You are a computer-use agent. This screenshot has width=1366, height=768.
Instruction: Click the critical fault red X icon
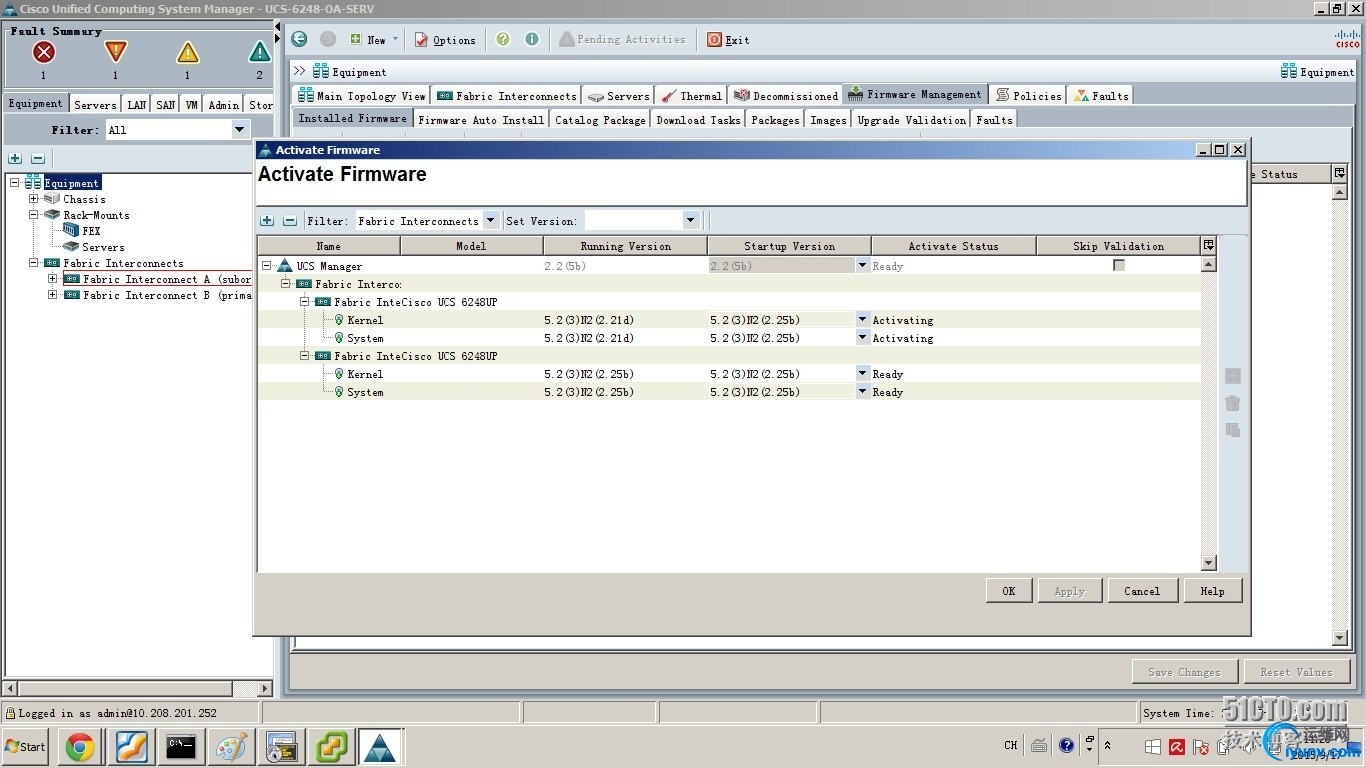(x=43, y=53)
